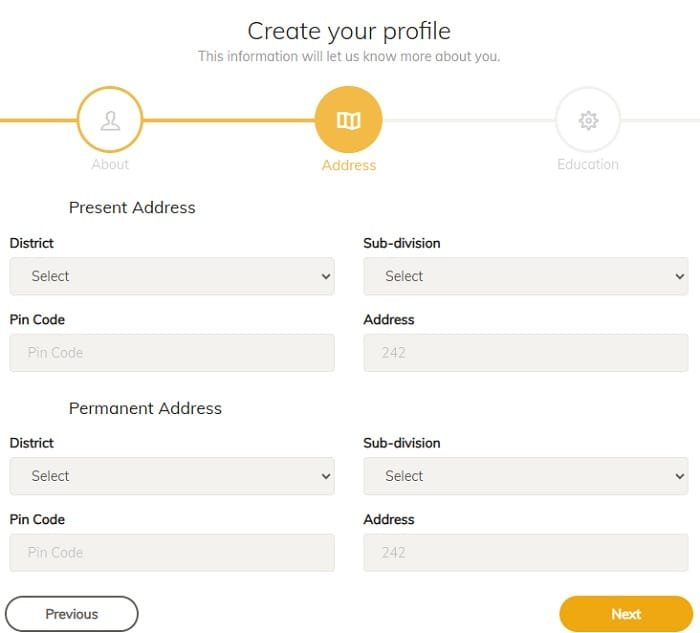Select the Address step label

pos(349,165)
